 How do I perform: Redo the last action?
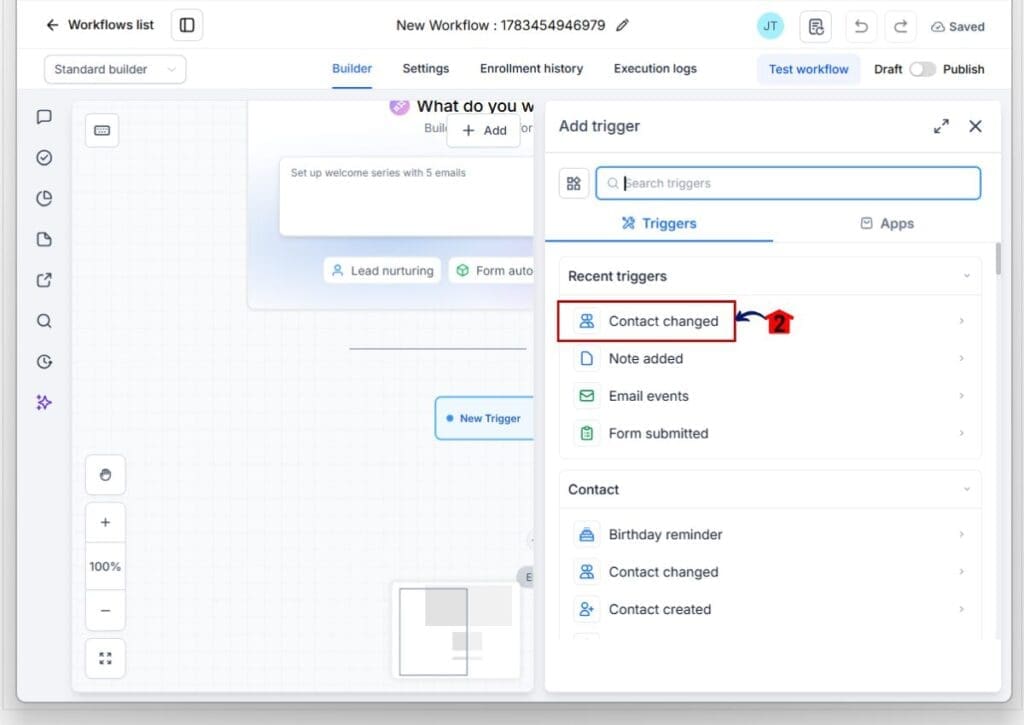click(901, 27)
